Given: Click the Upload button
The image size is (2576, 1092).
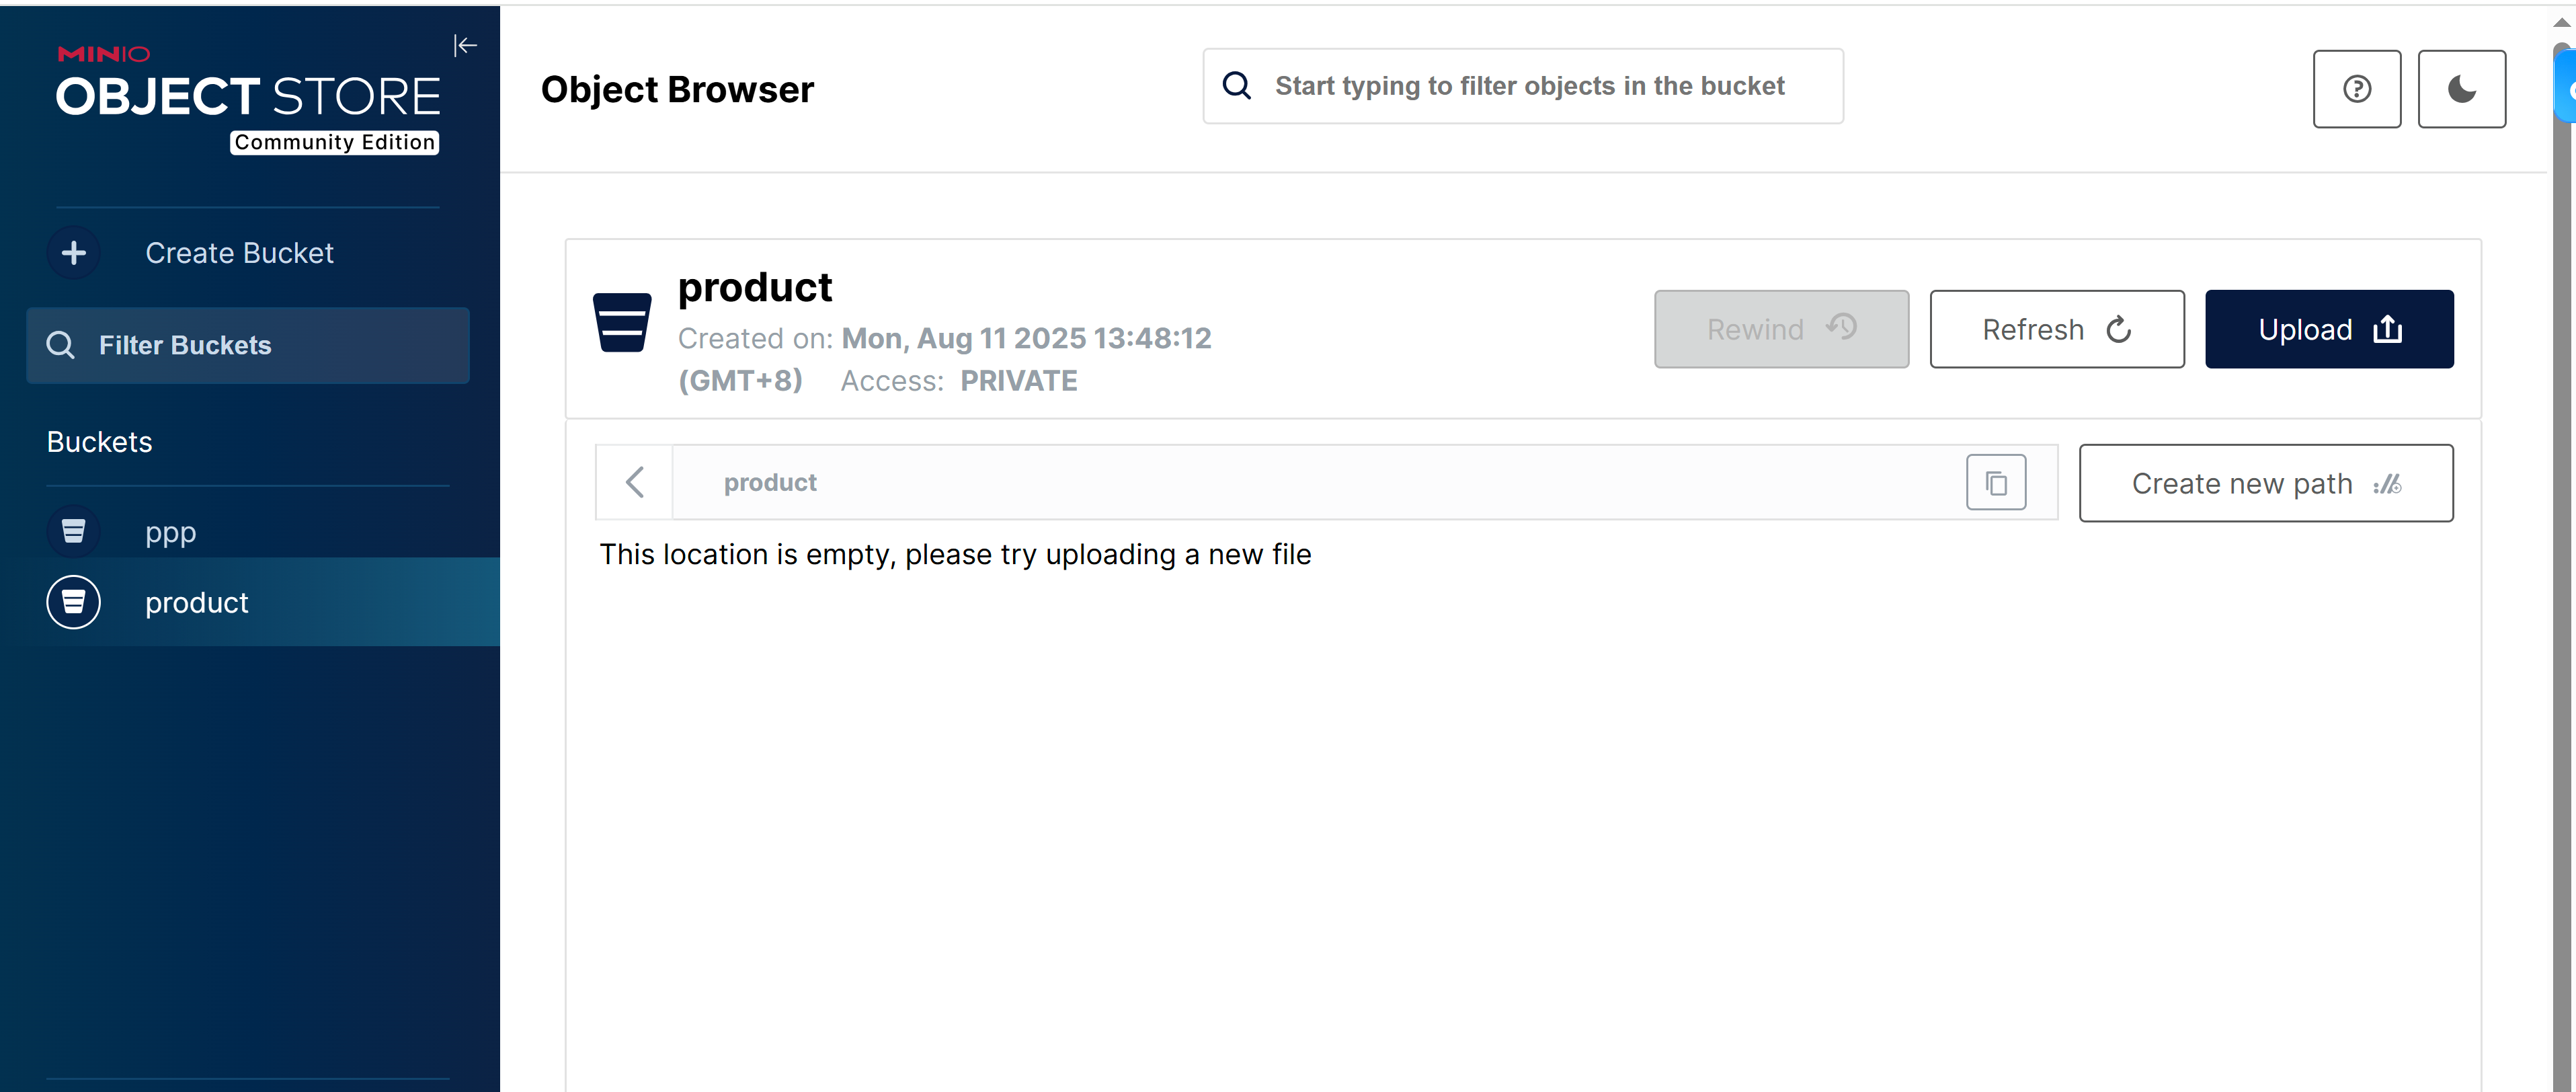Looking at the screenshot, I should tap(2328, 329).
